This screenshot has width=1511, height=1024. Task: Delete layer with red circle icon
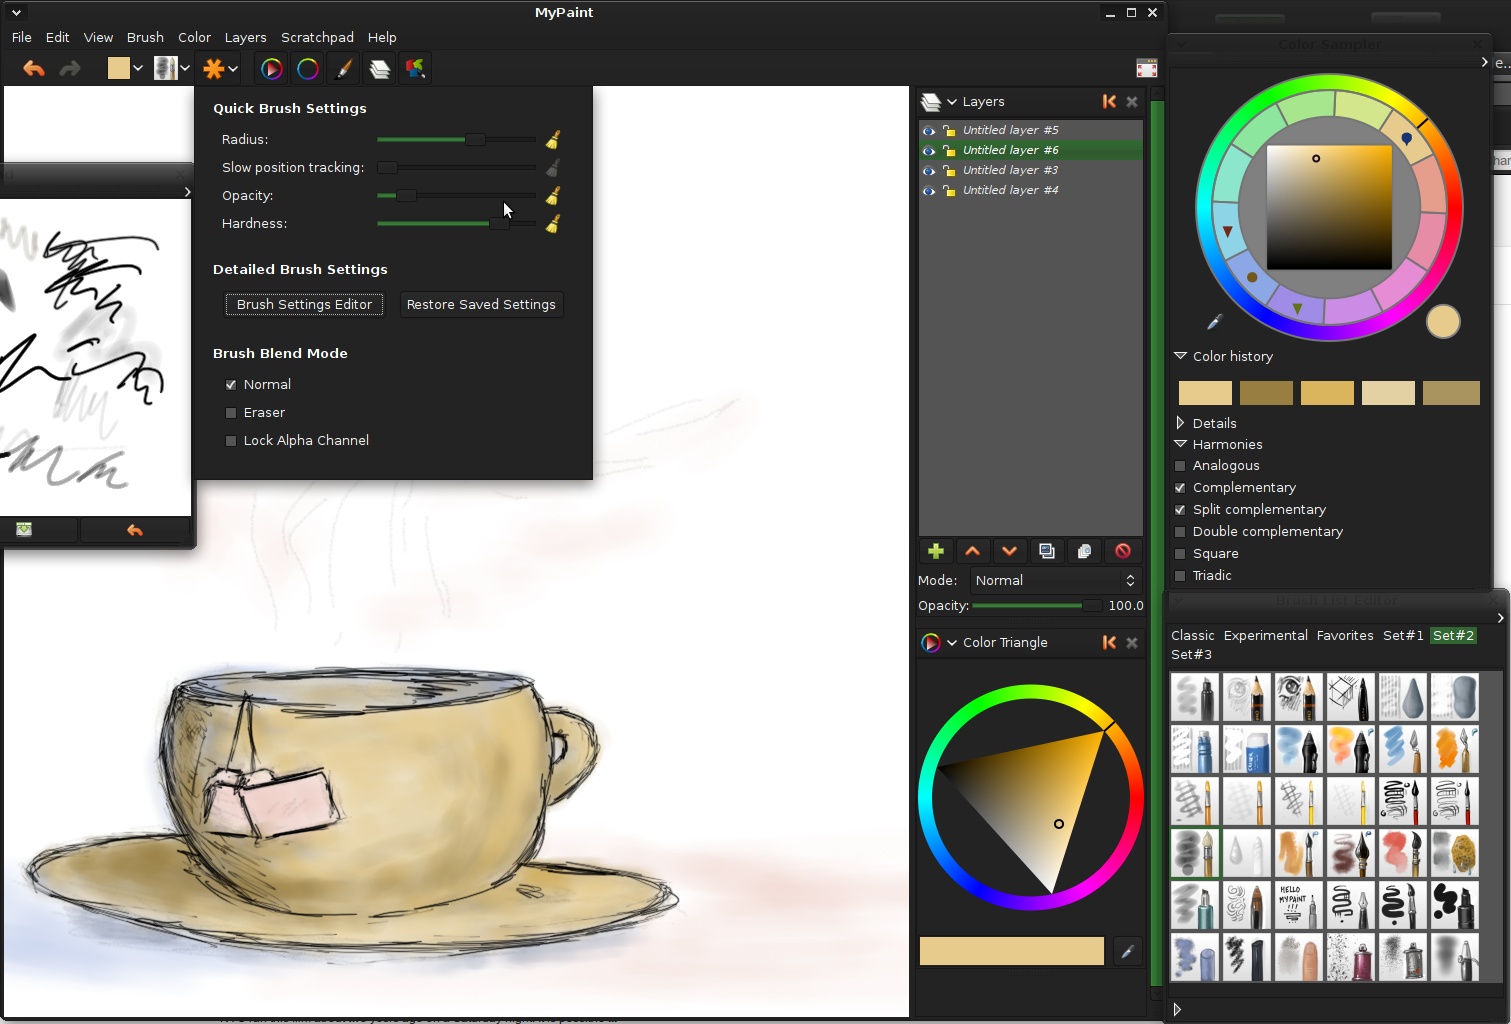point(1122,551)
